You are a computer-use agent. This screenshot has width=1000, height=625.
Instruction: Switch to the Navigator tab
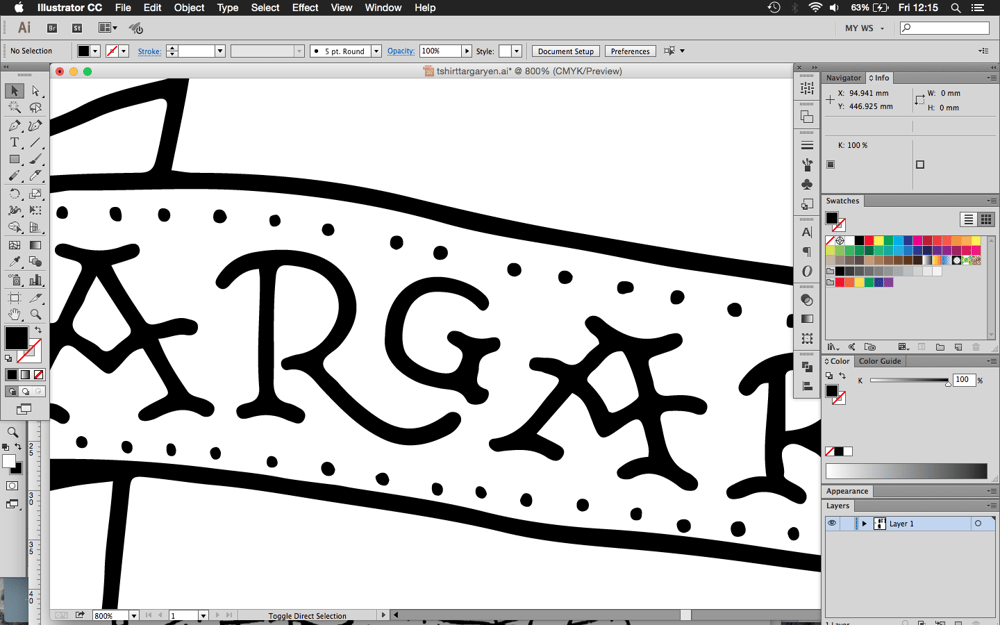pos(843,78)
